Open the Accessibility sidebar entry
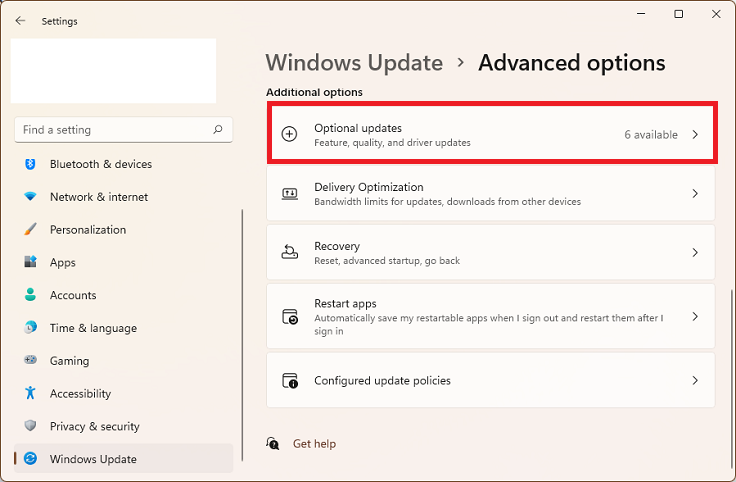This screenshot has width=736, height=482. tap(123, 393)
